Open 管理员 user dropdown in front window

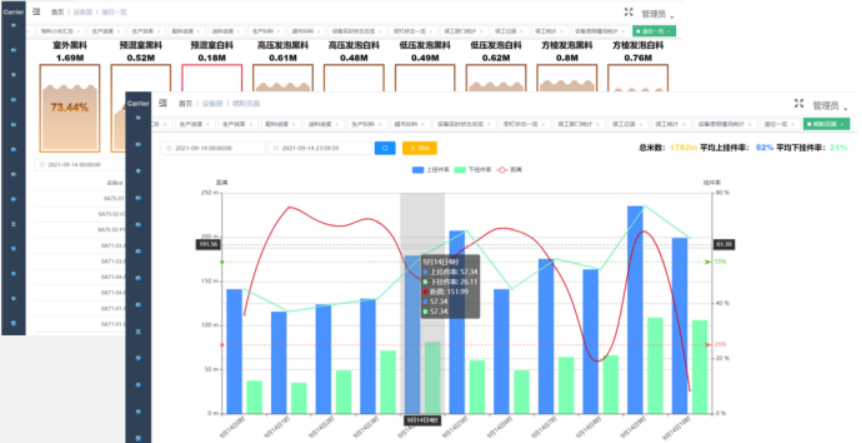[x=829, y=105]
